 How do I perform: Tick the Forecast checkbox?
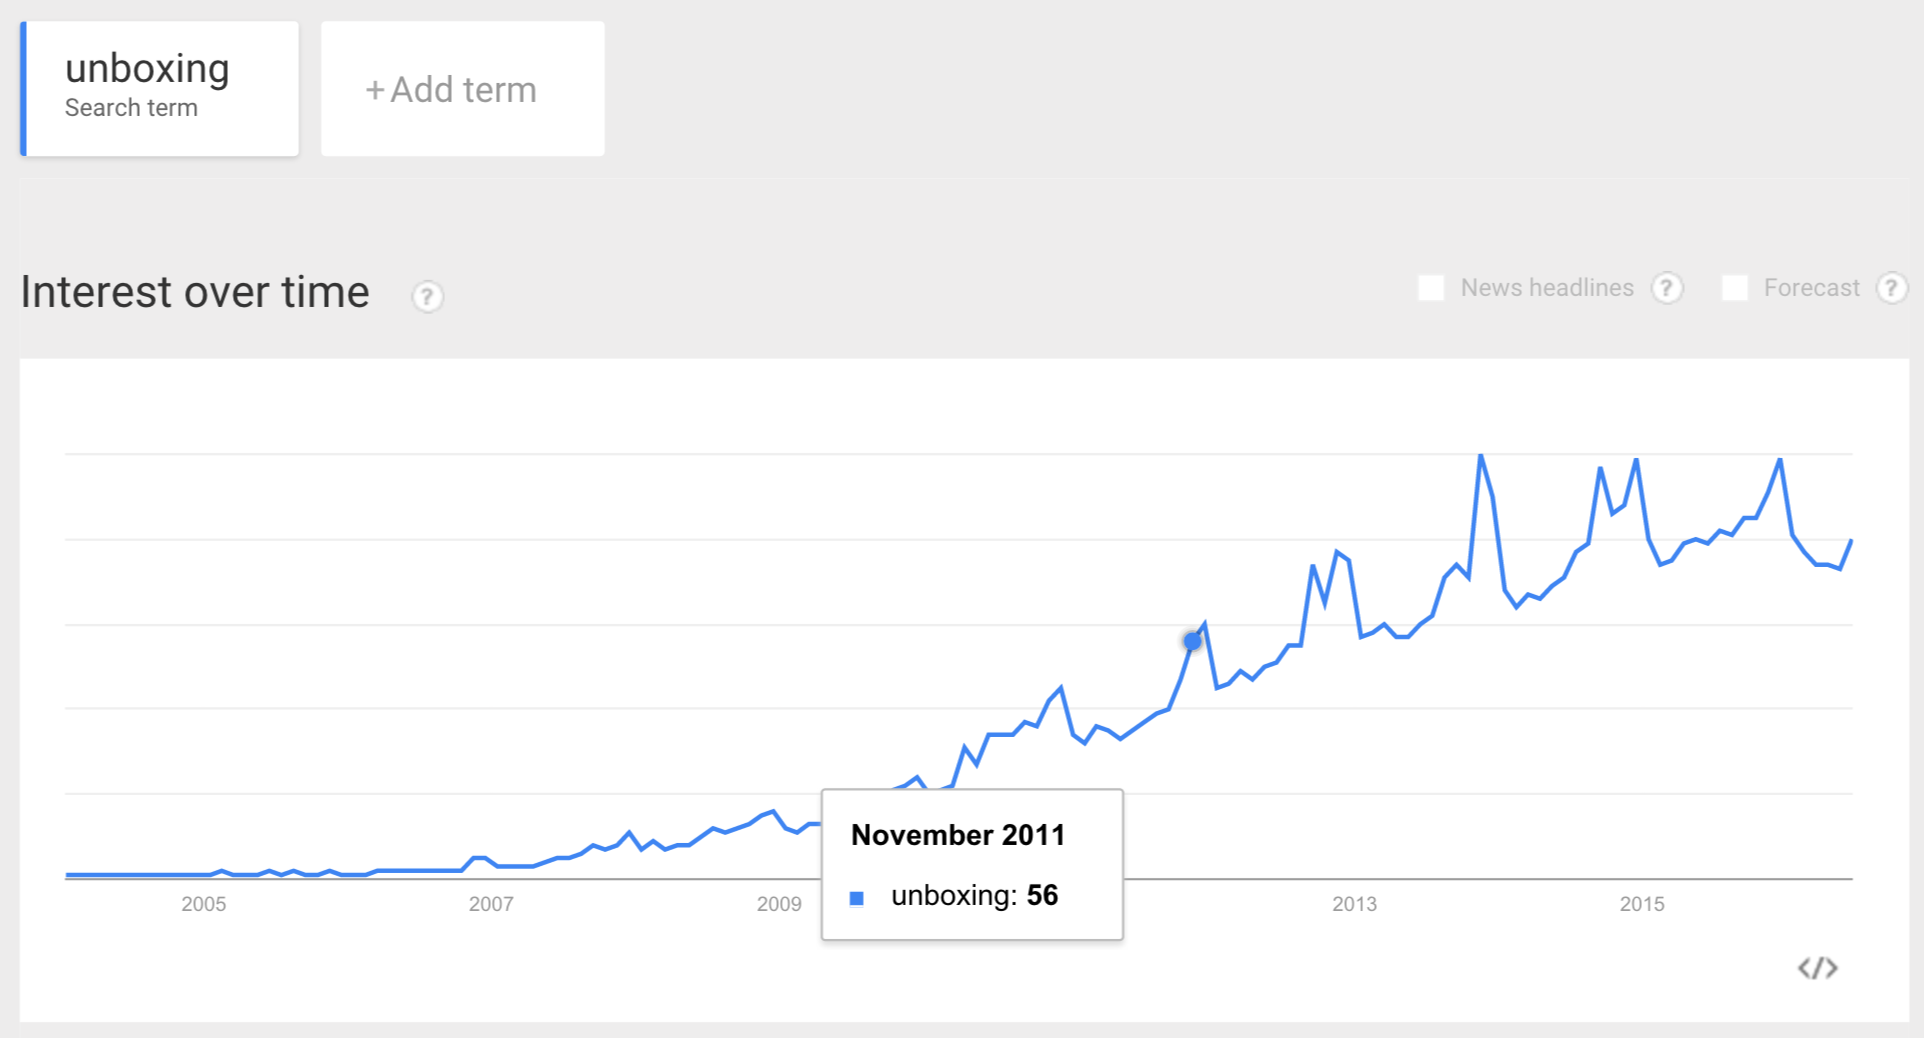click(1734, 288)
